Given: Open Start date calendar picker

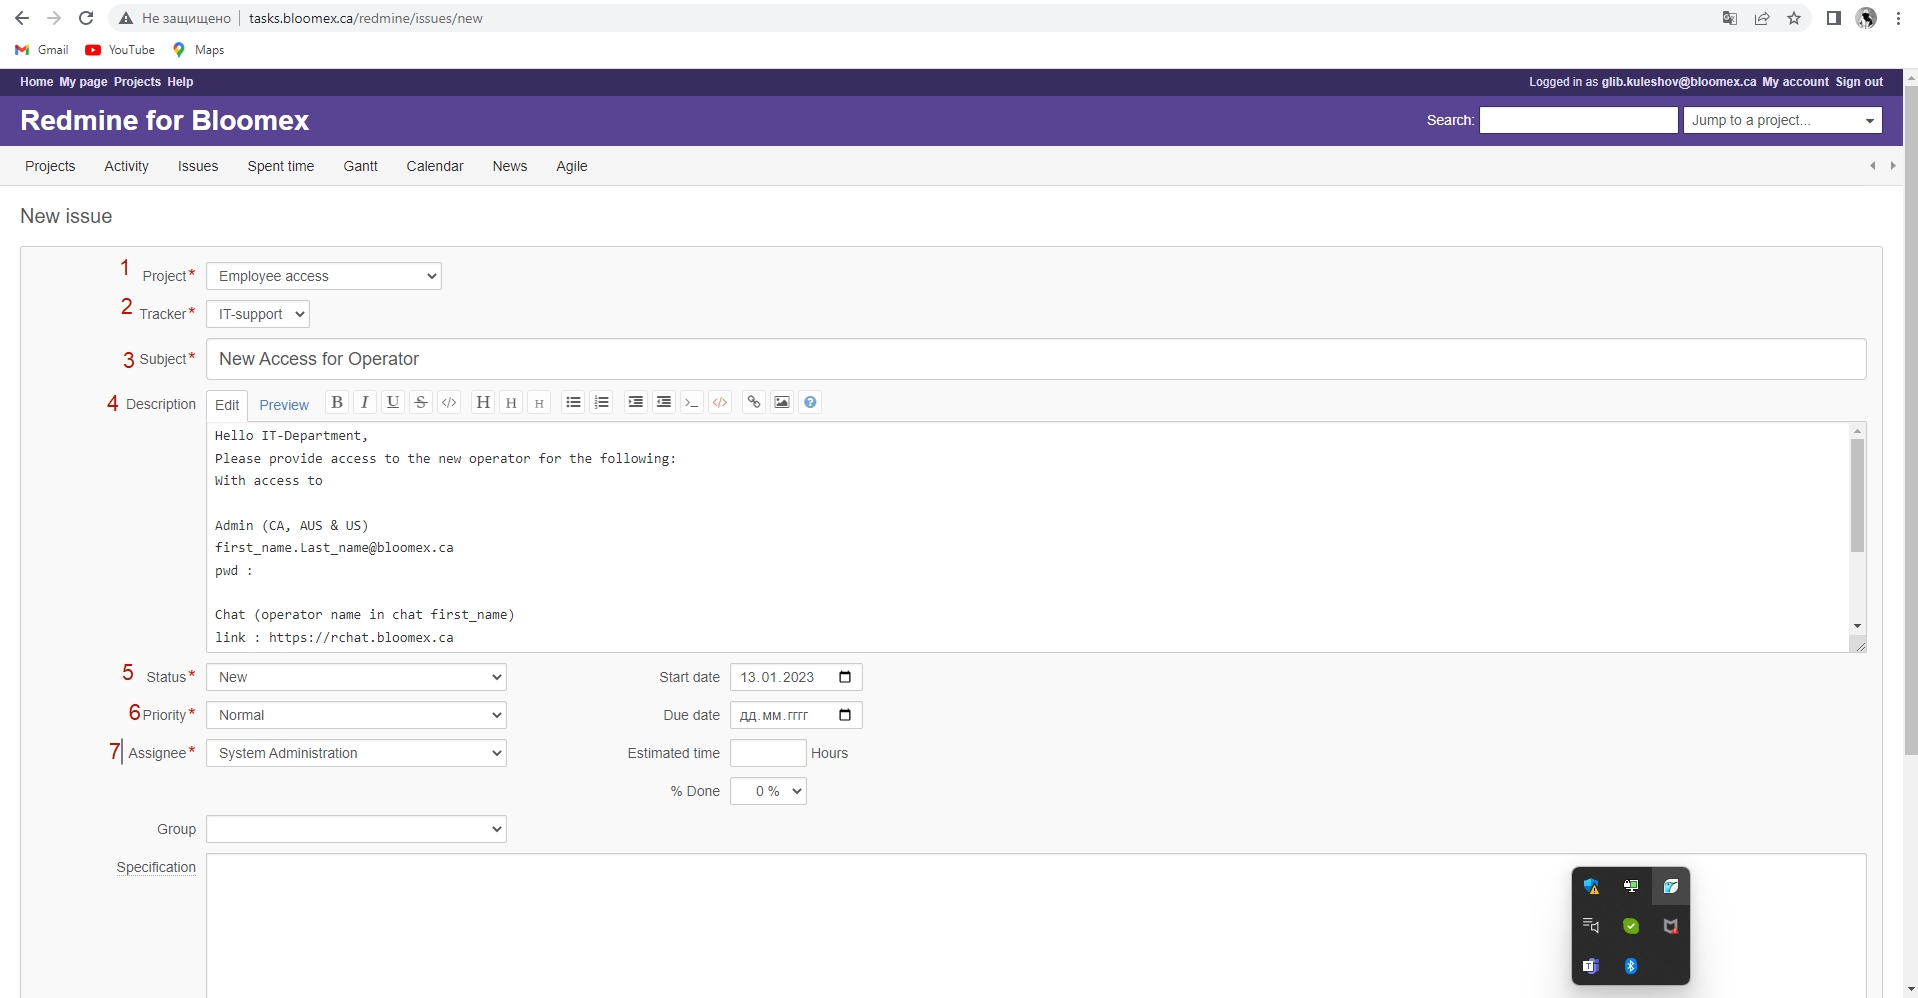Looking at the screenshot, I should click(x=845, y=677).
